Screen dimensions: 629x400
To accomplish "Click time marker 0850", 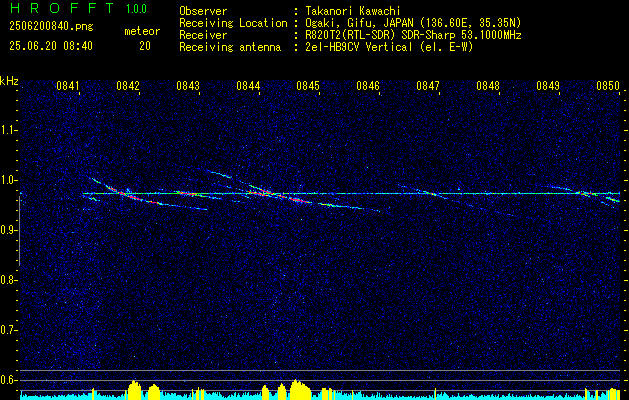I will click(x=608, y=86).
